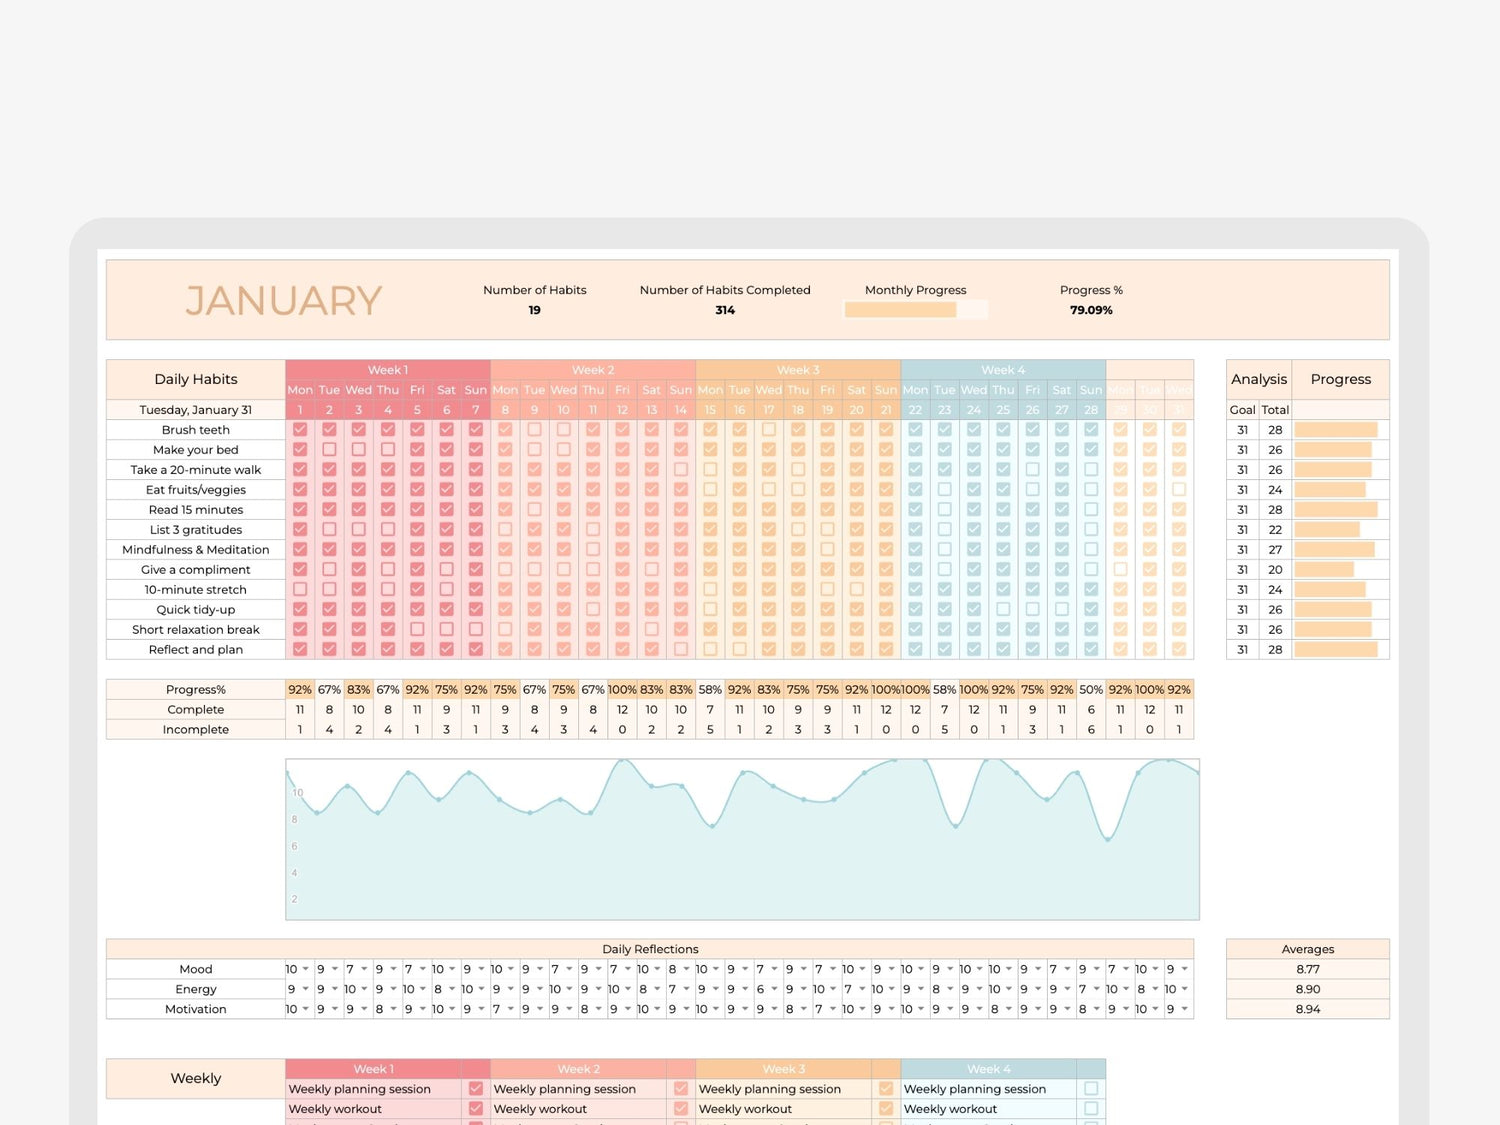Open the Motivation dropdown for day 4
The image size is (1500, 1125).
pyautogui.click(x=394, y=1009)
